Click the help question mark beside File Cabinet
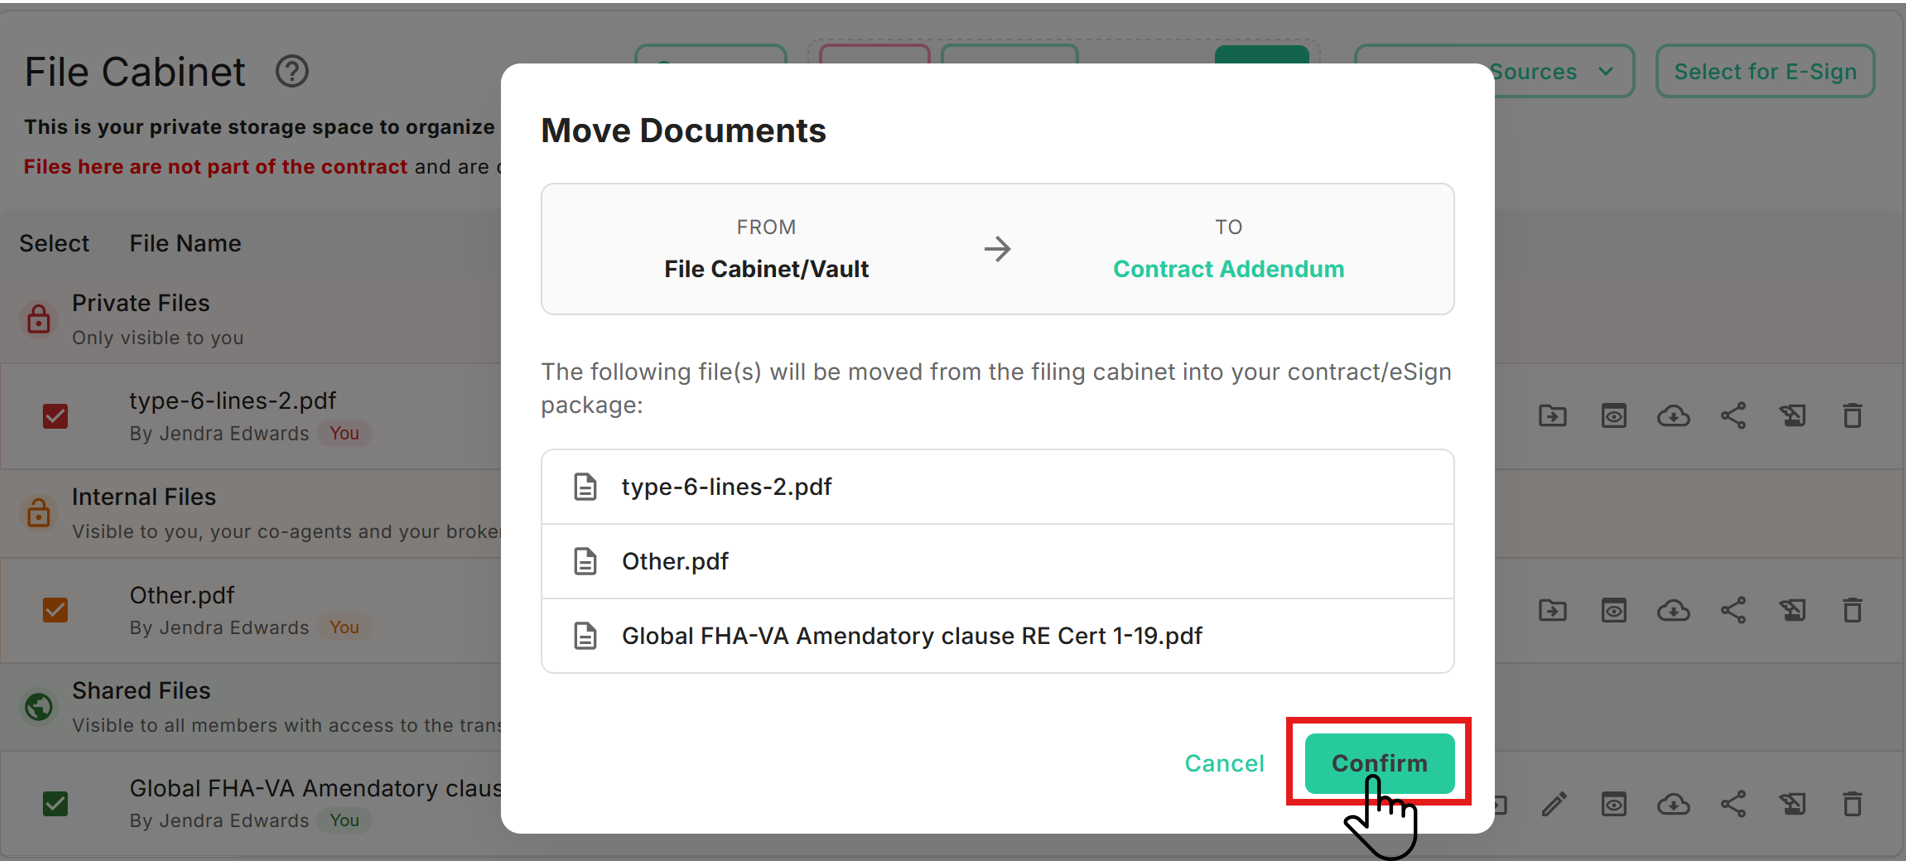Viewport: 1906px width, 861px height. [292, 72]
